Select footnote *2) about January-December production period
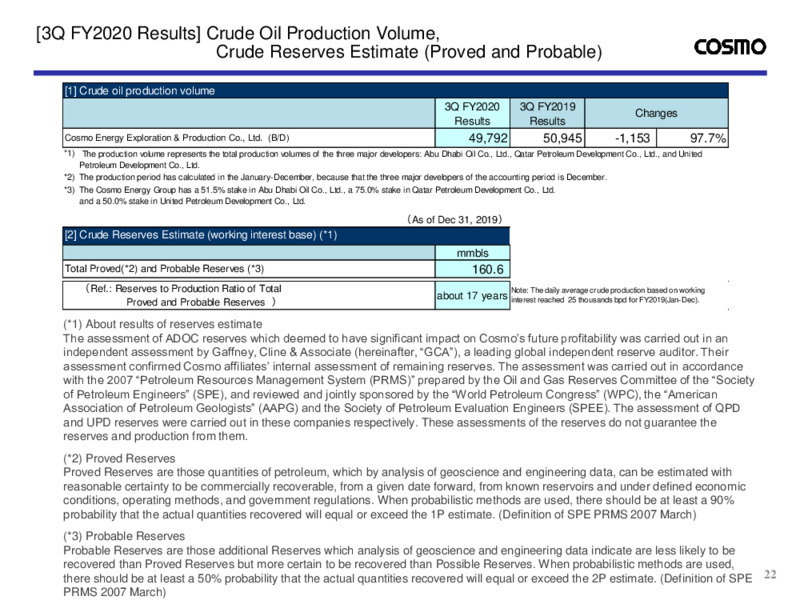This screenshot has height=600, width=800. point(335,177)
